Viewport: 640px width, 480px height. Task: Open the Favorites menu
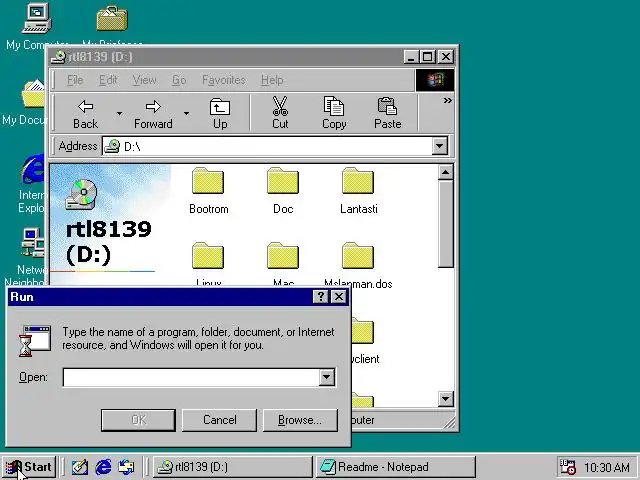[224, 80]
